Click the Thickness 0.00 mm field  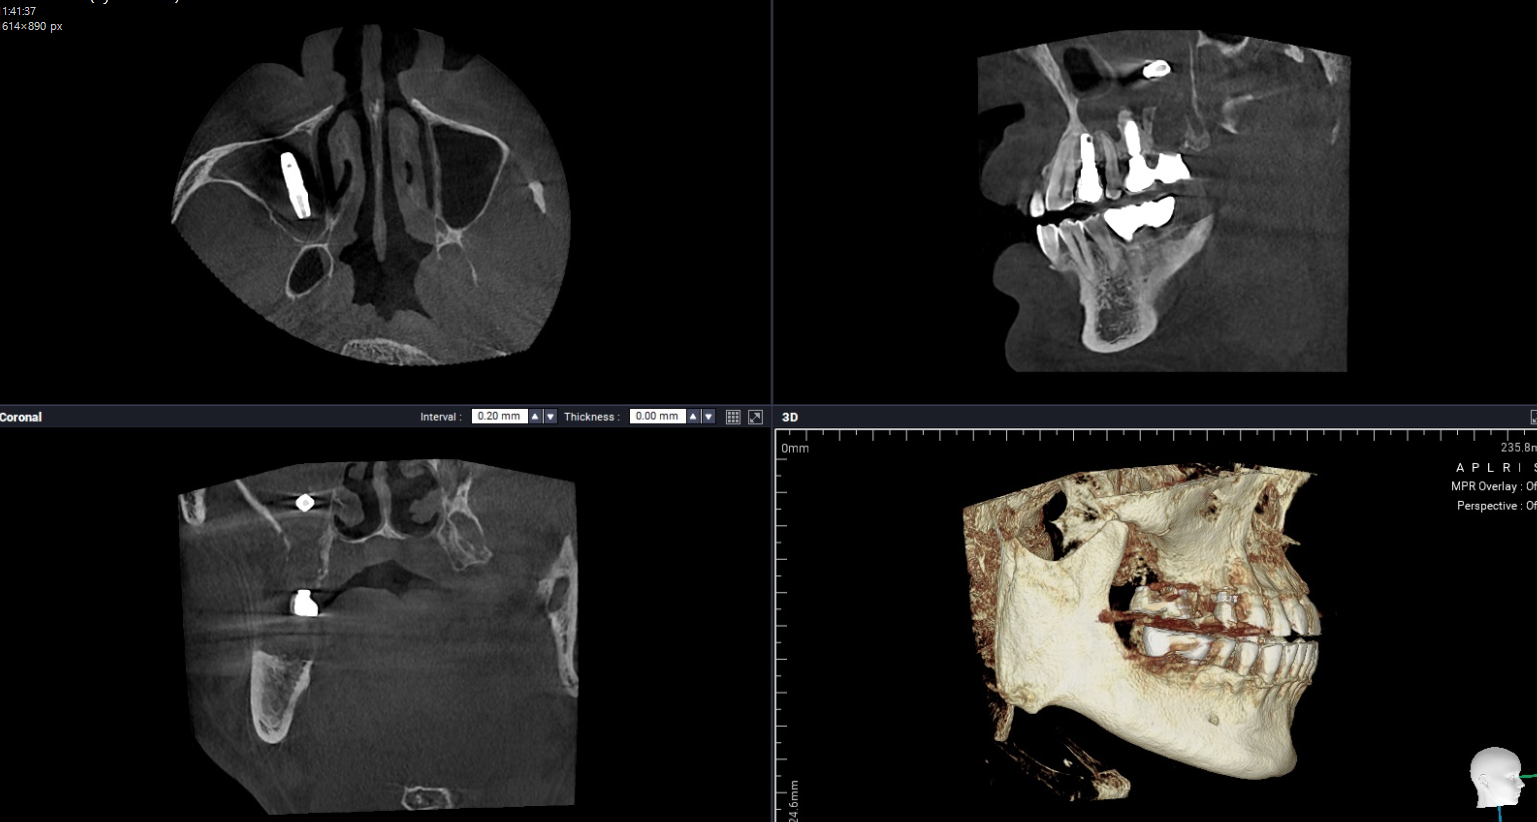tap(657, 417)
